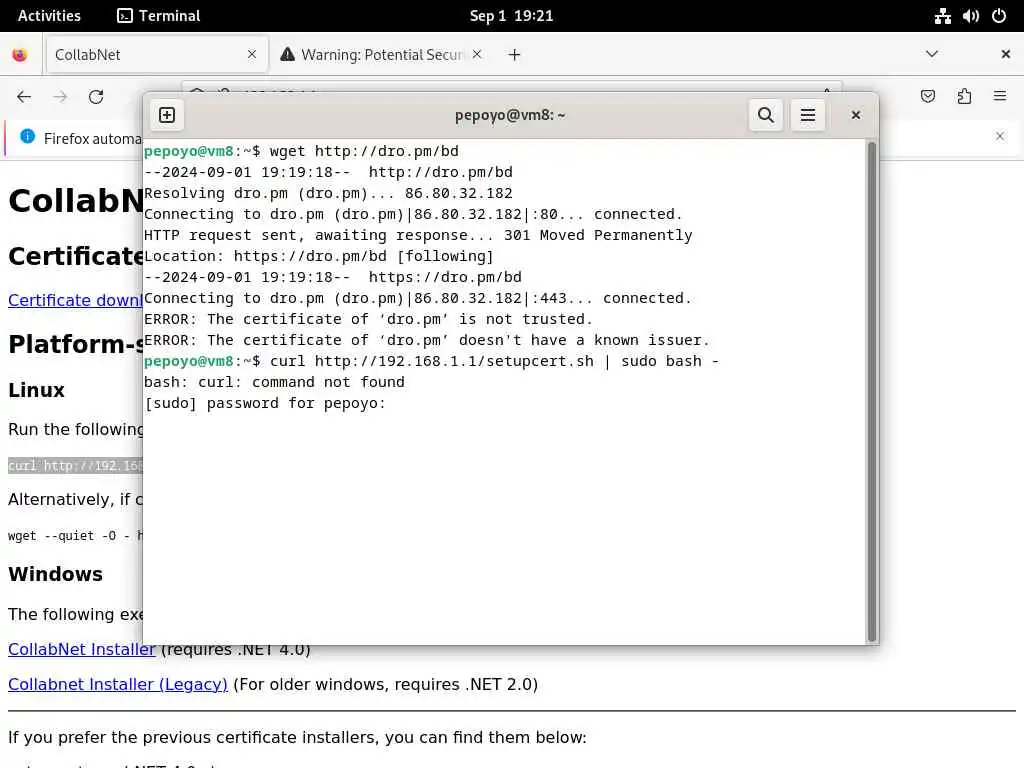
Task: Close the Firefox window
Action: tap(1006, 54)
